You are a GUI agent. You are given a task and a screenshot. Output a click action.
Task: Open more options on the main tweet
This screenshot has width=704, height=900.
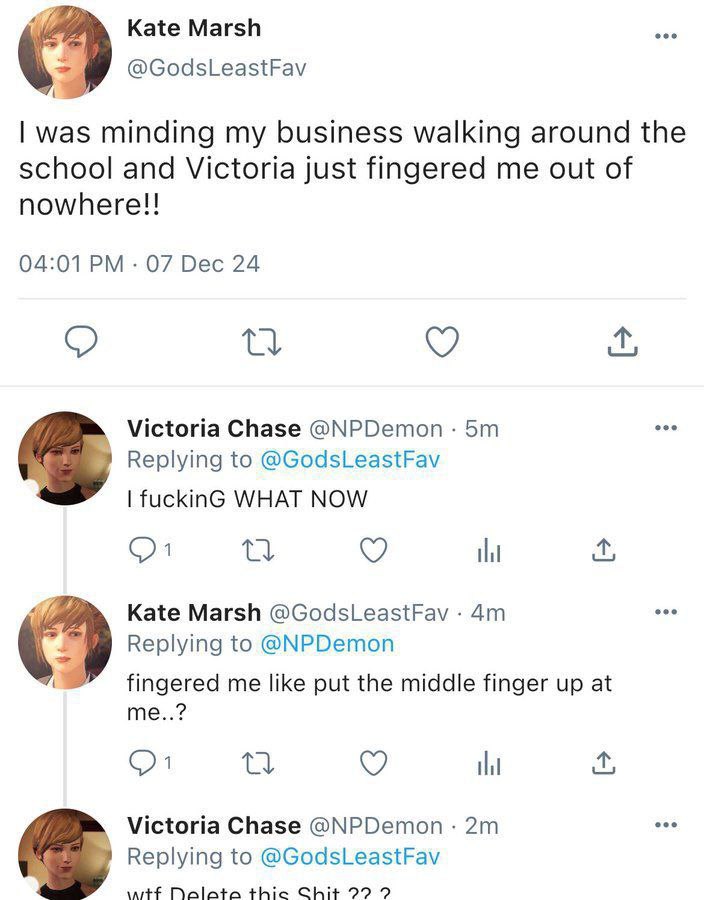666,36
